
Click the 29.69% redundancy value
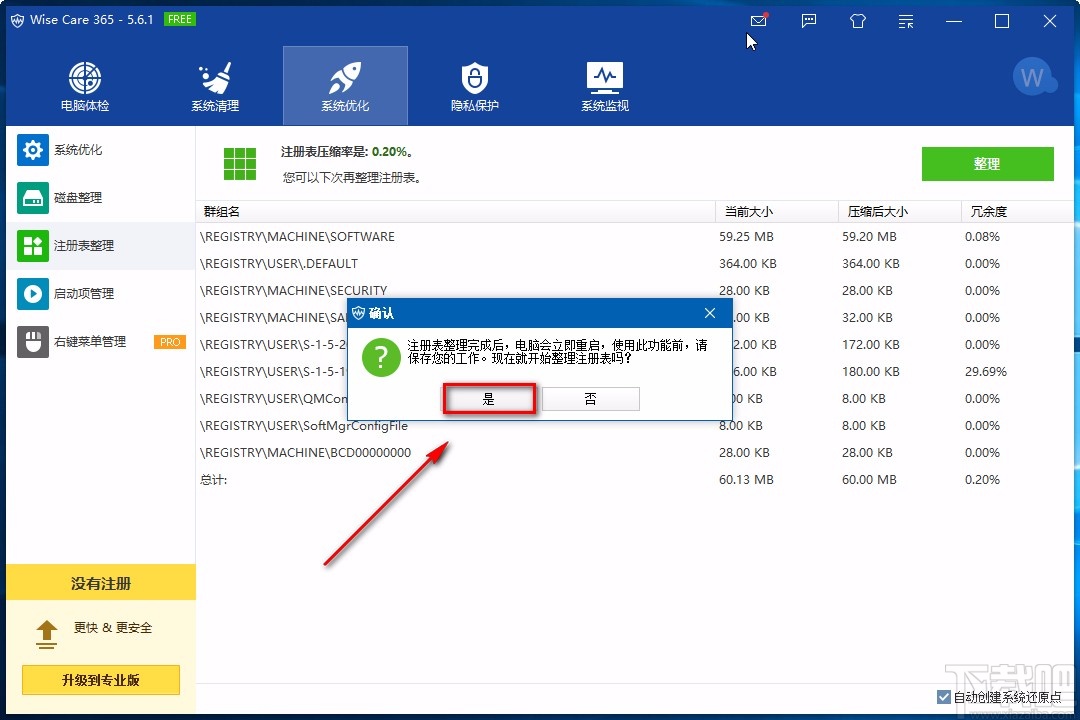[x=986, y=371]
